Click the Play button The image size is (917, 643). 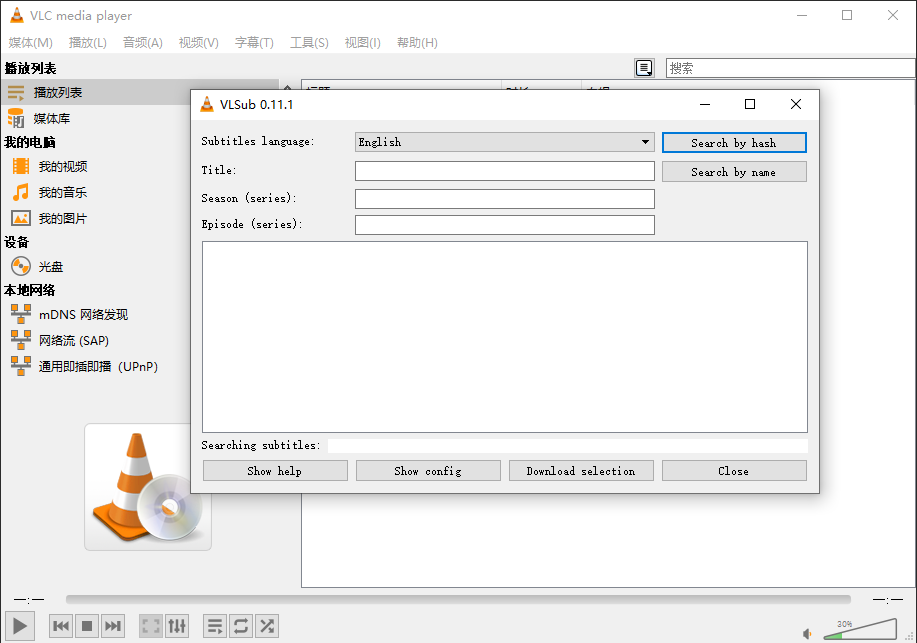(20, 626)
